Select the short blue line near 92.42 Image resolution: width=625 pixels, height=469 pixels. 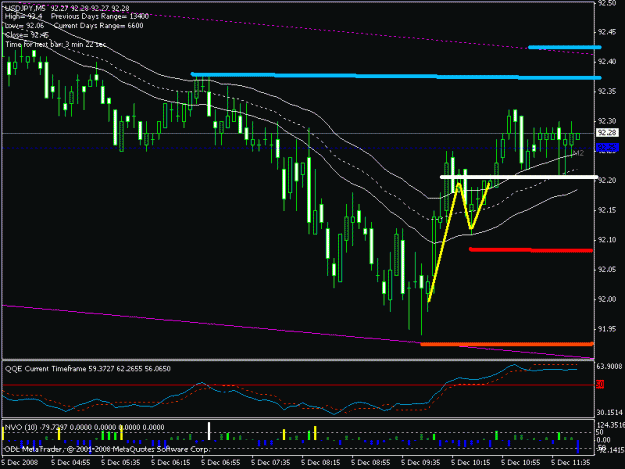click(x=564, y=47)
